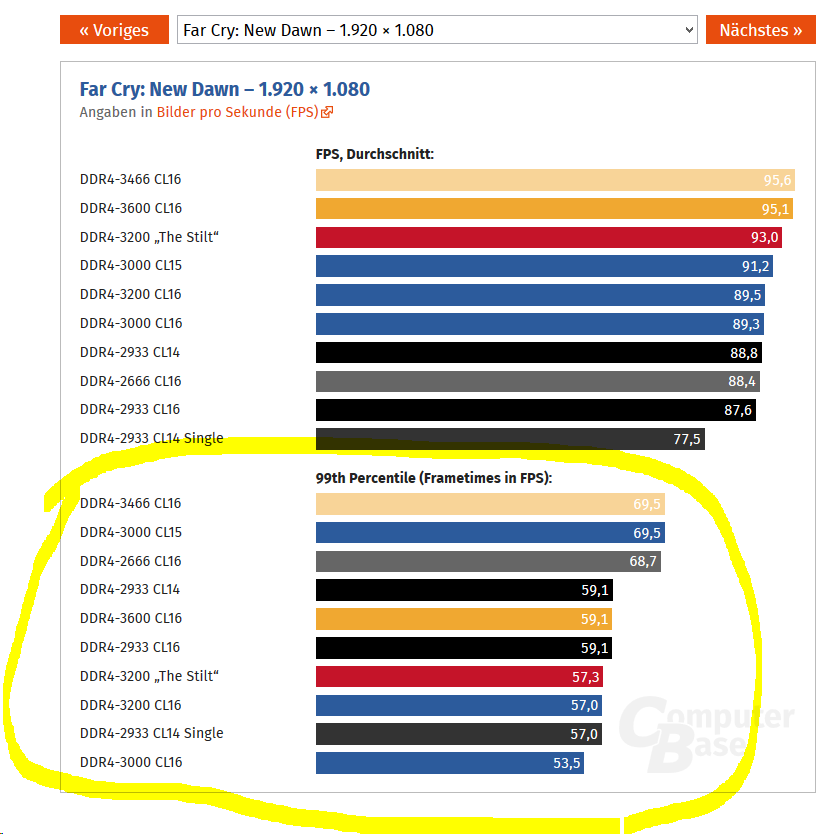This screenshot has width=835, height=834.
Task: Select the 89,5 average FPS bar
Action: (x=540, y=295)
